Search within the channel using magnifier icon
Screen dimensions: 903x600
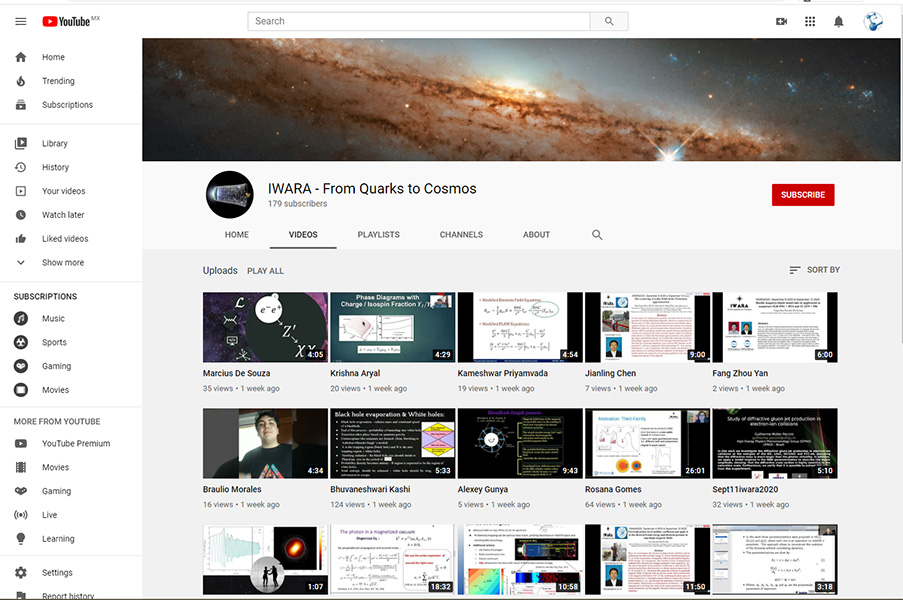[597, 235]
